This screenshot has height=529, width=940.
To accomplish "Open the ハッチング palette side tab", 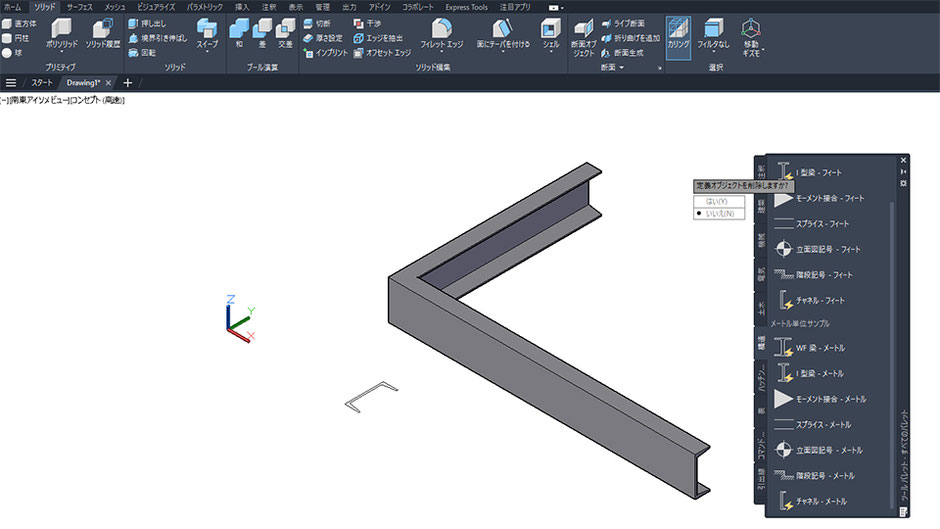I will click(x=761, y=378).
